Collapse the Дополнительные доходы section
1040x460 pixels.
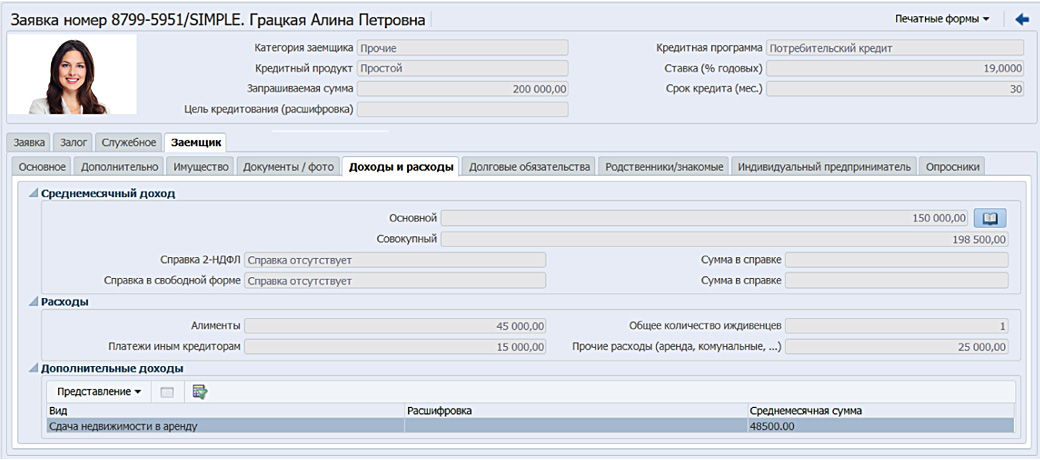coord(34,368)
